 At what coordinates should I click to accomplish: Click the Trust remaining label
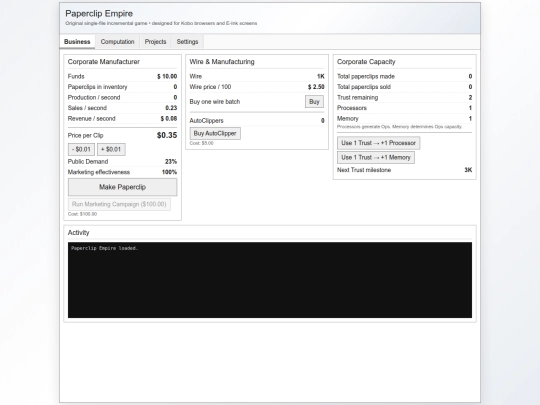pyautogui.click(x=357, y=97)
